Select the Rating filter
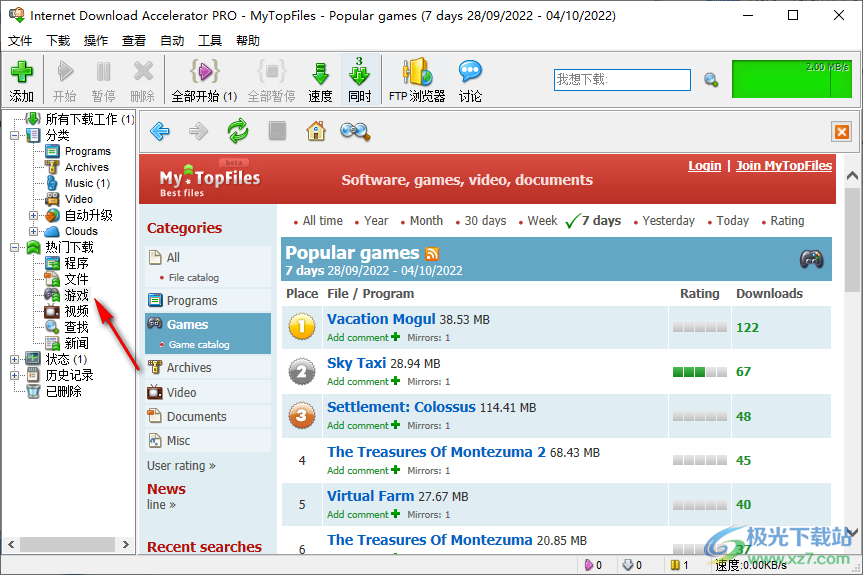The image size is (863, 575). [787, 221]
